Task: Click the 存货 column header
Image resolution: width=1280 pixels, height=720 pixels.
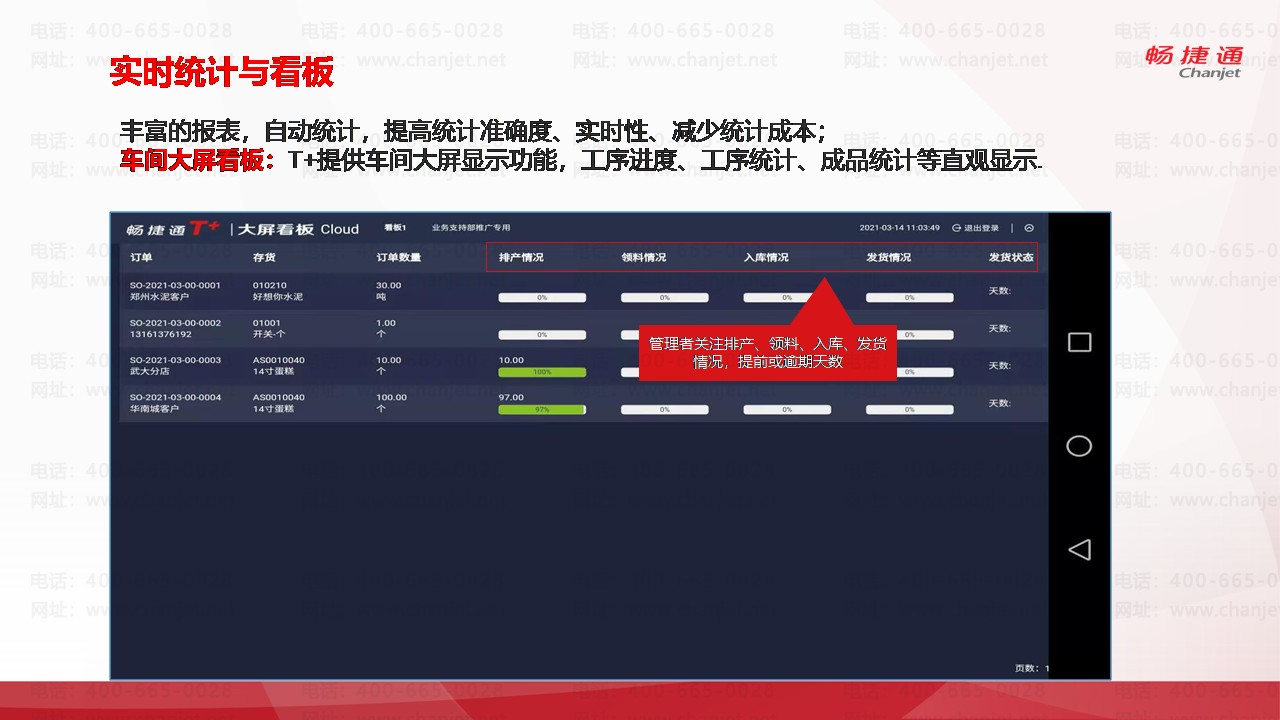Action: 264,258
